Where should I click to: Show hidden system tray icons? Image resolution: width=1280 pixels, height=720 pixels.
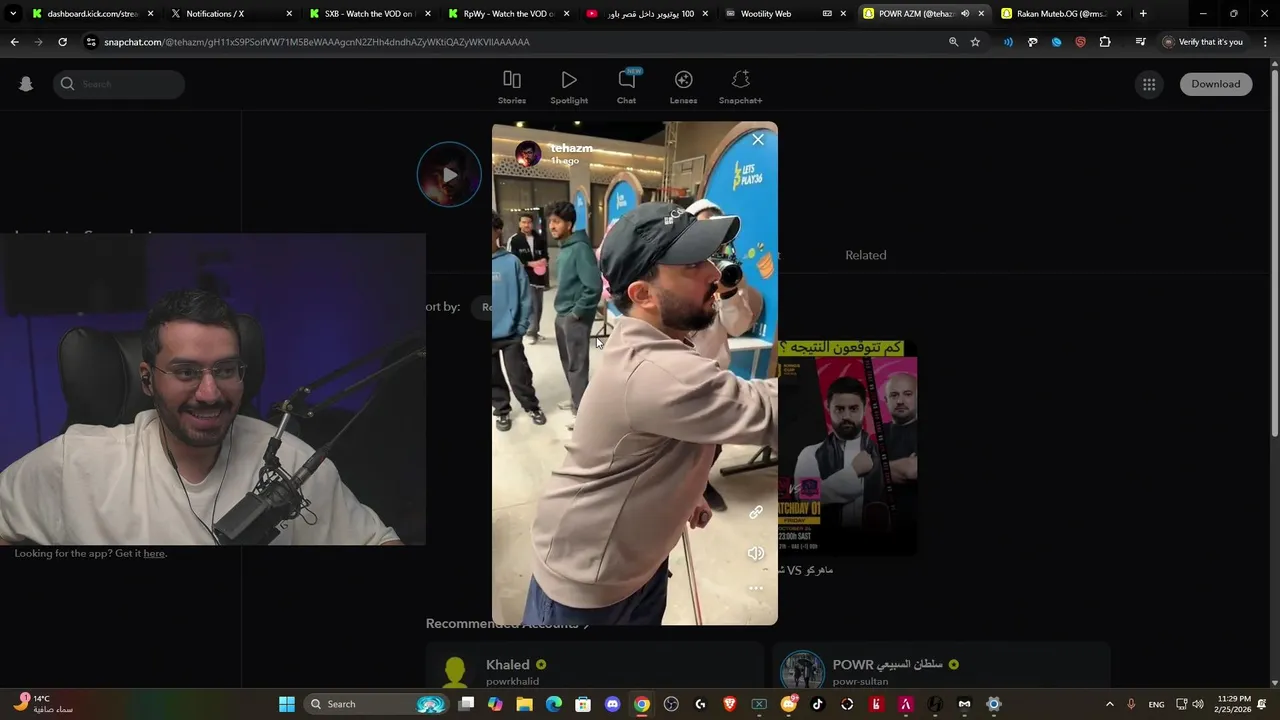pyautogui.click(x=1109, y=704)
